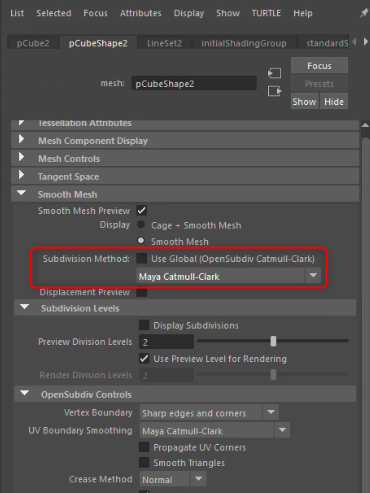Expand the Mesh Controls section
The image size is (370, 493).
(x=185, y=158)
